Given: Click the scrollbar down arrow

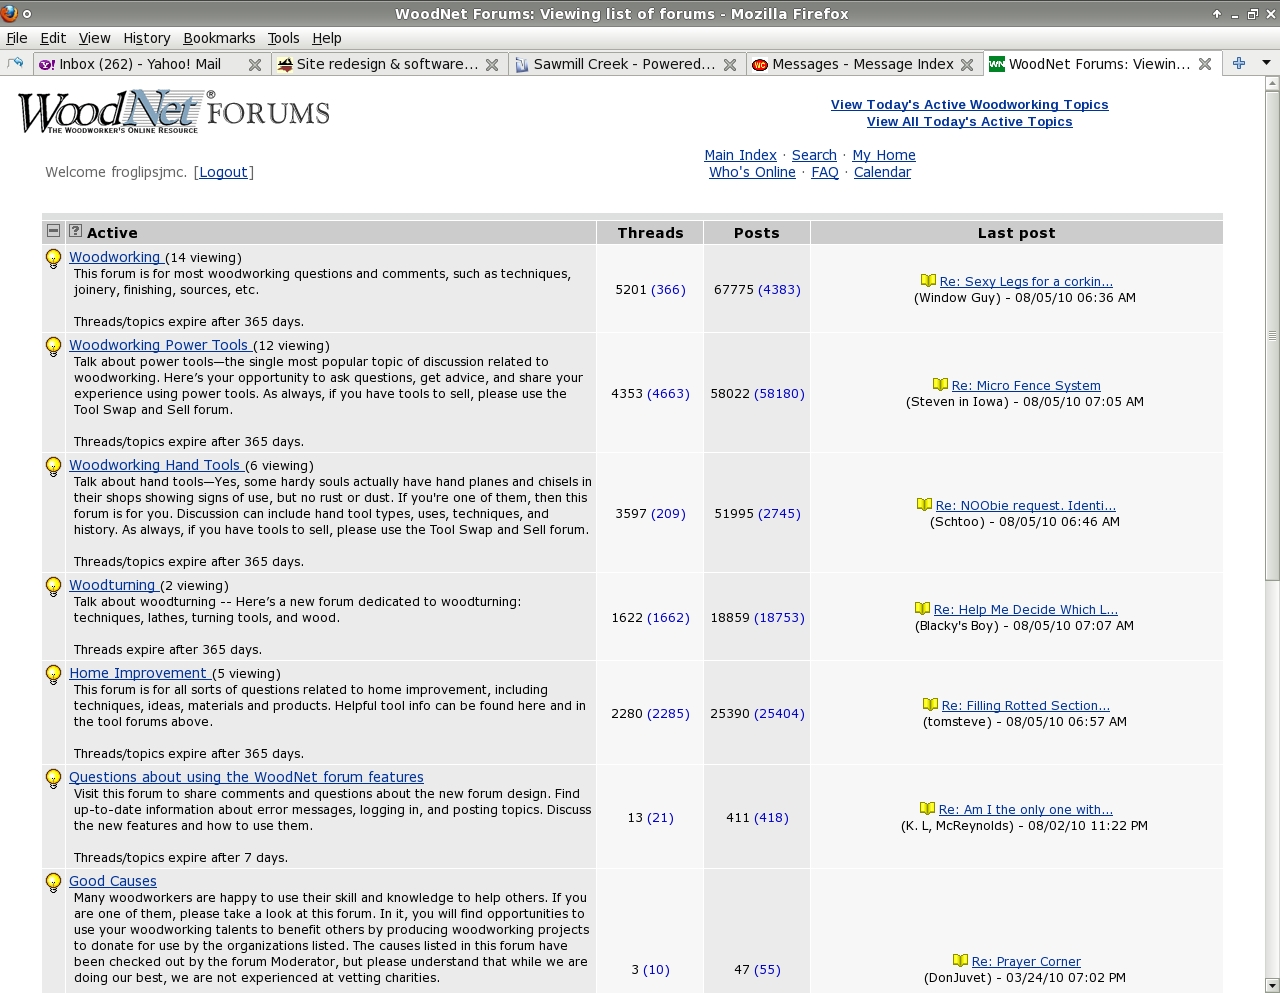Looking at the screenshot, I should (x=1272, y=985).
